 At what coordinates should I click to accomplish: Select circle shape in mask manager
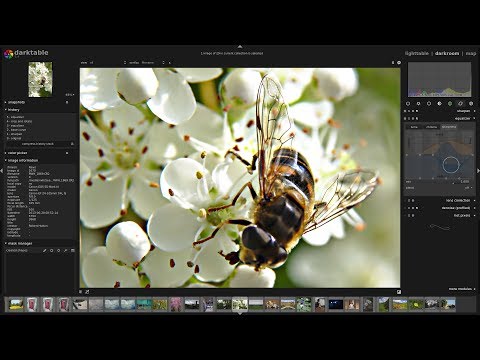(52, 250)
